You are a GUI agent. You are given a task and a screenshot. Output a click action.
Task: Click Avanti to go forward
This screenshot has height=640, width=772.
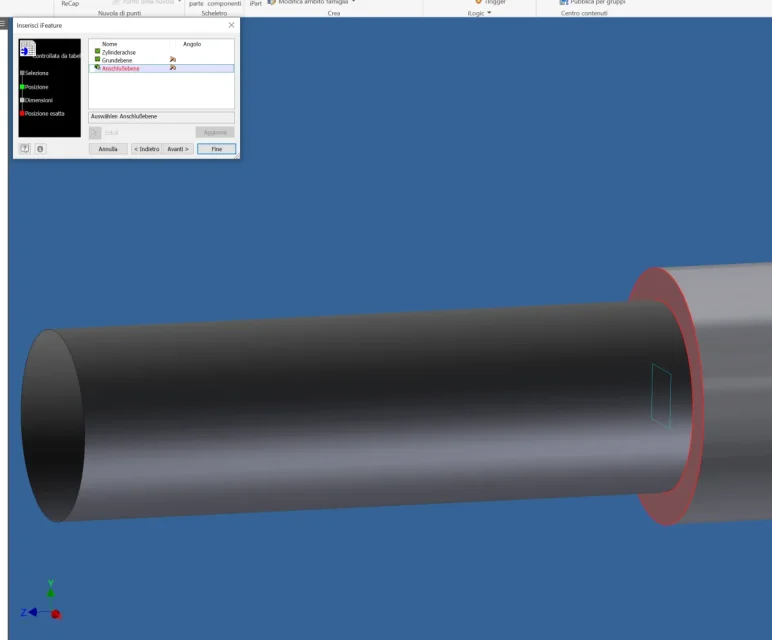pos(178,149)
